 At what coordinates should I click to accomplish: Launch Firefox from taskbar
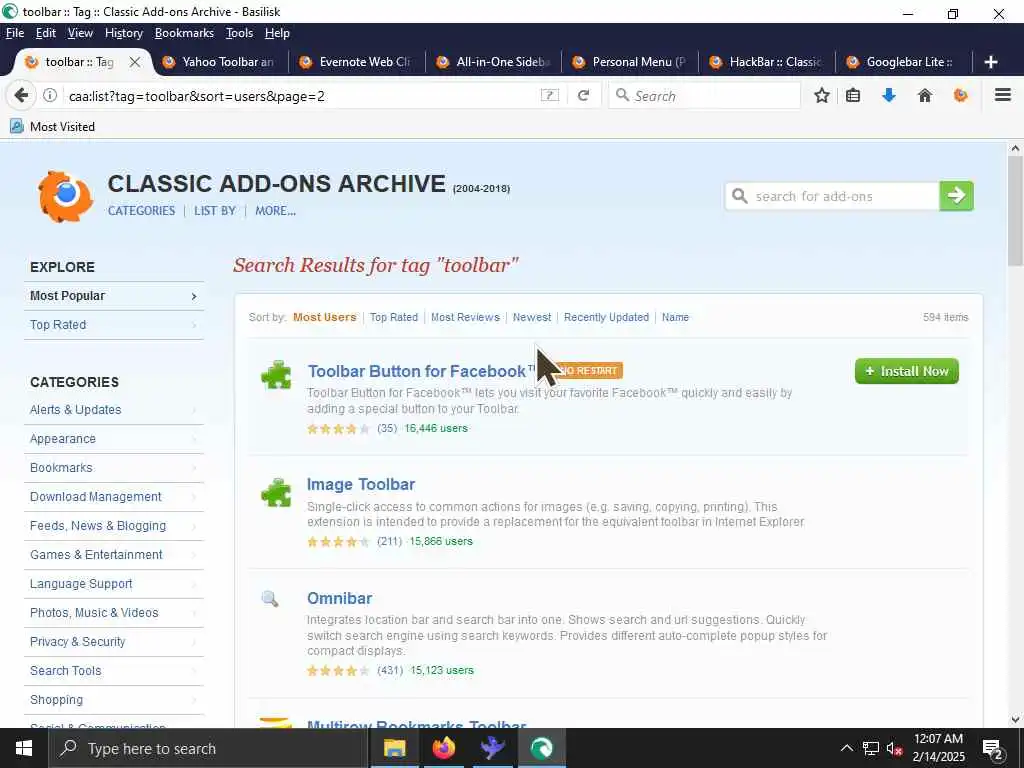[x=443, y=748]
